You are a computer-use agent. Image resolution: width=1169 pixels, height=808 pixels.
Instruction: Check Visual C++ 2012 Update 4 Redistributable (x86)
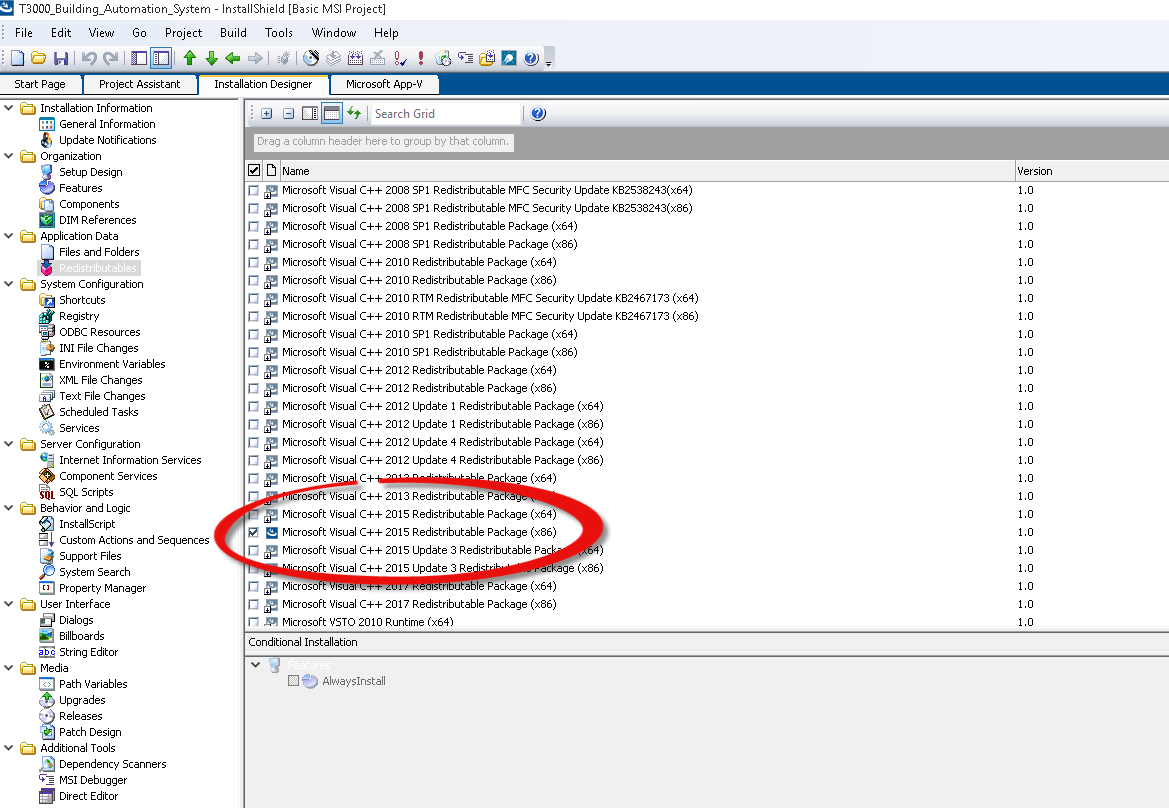(x=253, y=461)
